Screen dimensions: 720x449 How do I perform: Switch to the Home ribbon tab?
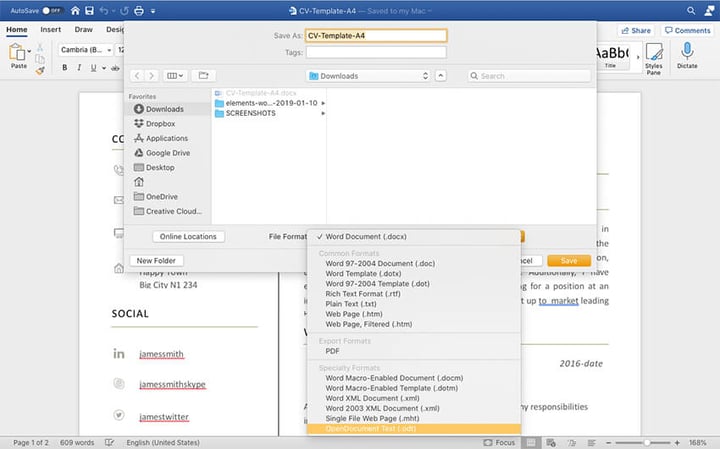17,29
